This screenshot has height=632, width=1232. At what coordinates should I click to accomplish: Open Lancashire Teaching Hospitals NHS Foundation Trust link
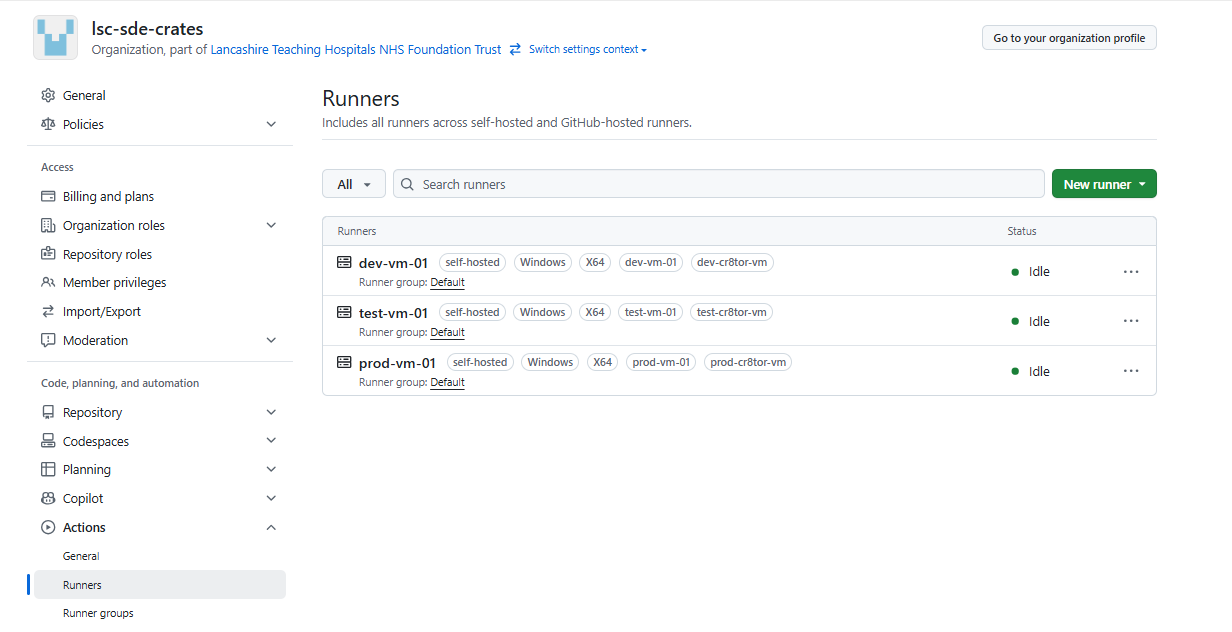[356, 49]
